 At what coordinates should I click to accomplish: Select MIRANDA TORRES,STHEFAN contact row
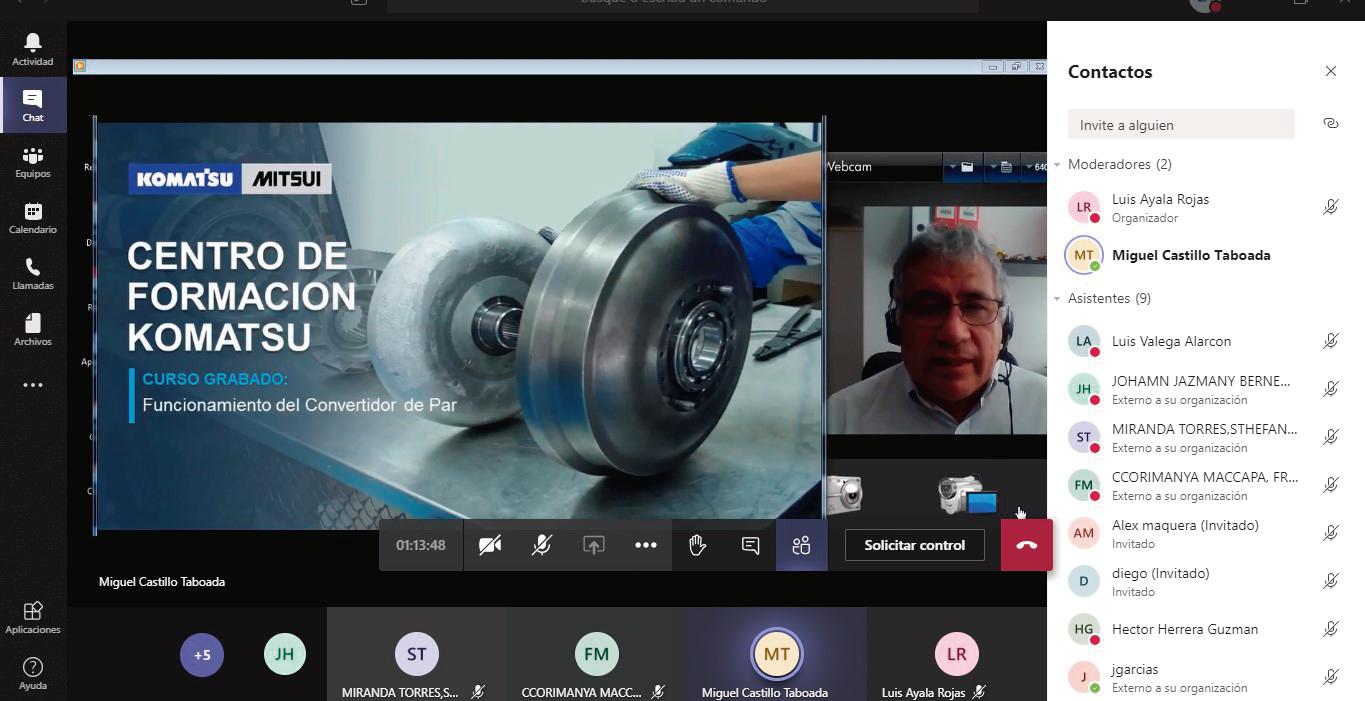[1205, 437]
